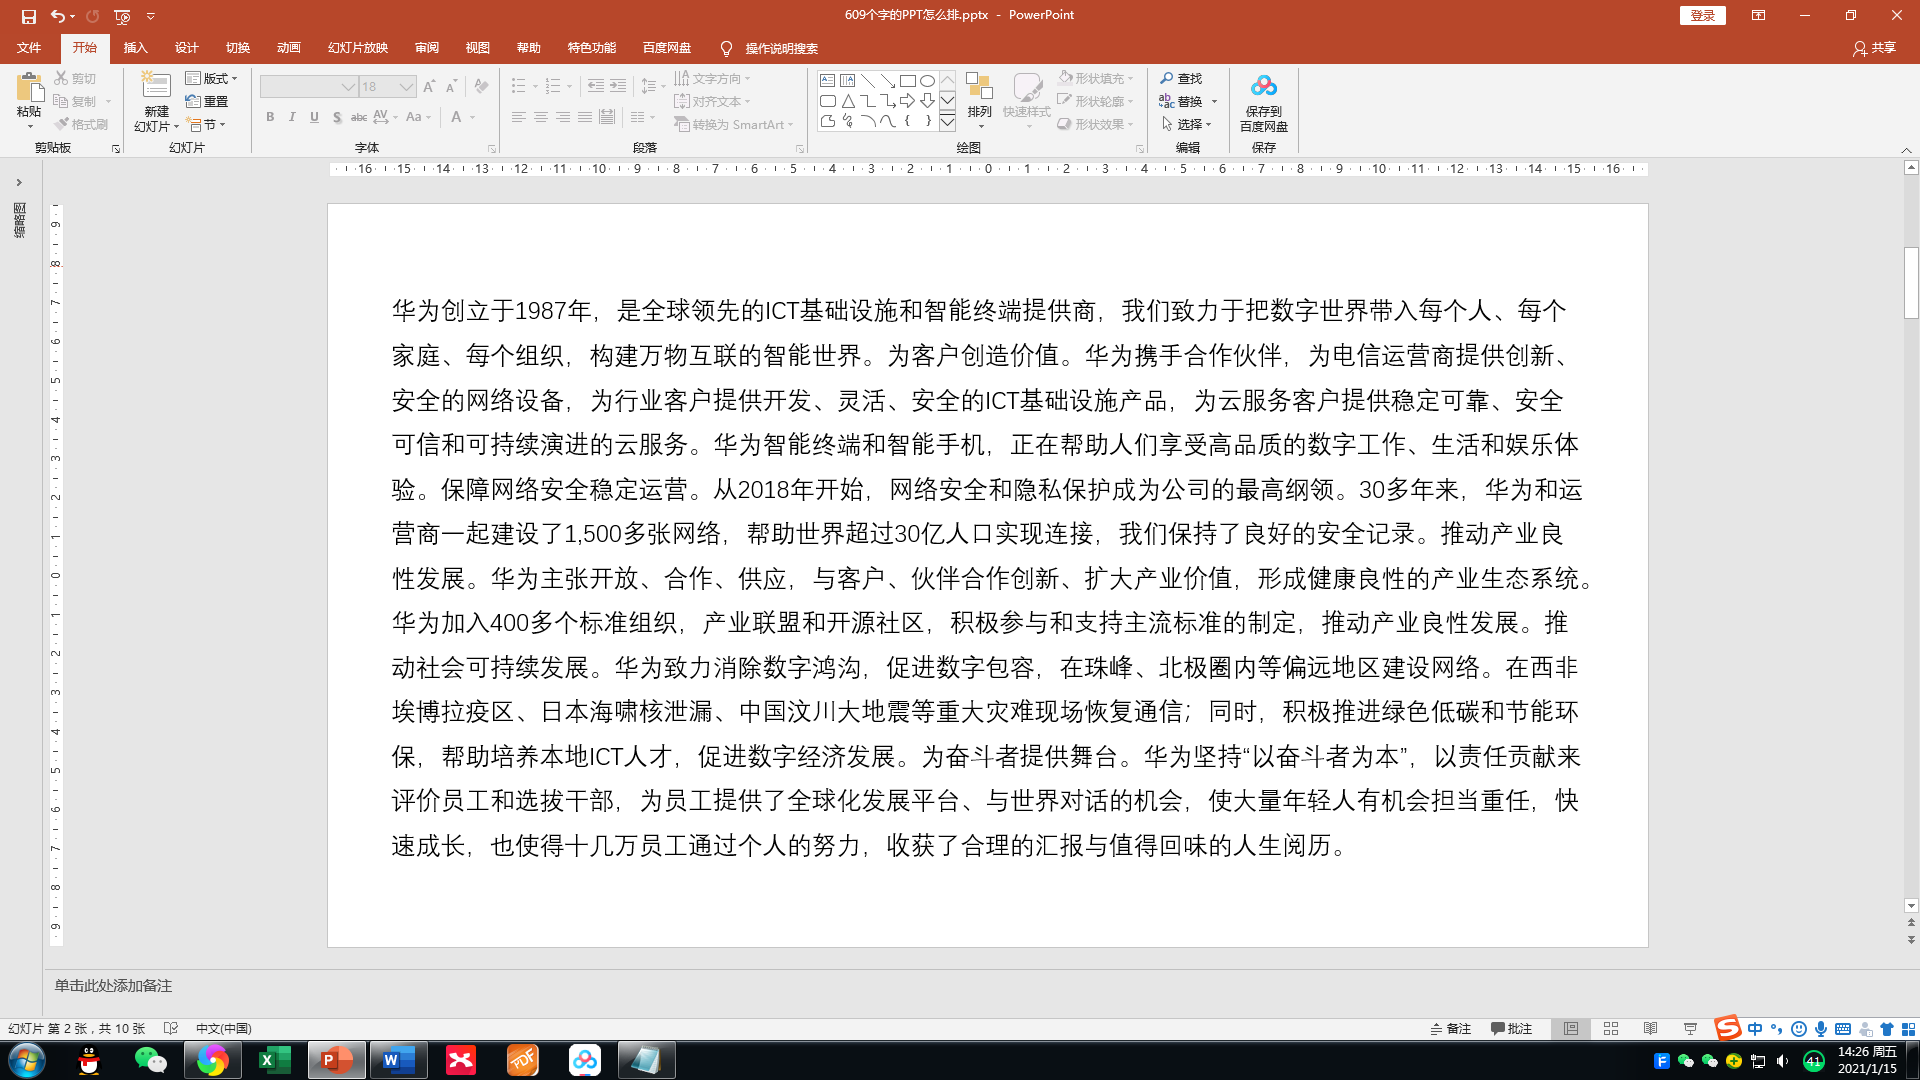The image size is (1920, 1080).
Task: Switch to the View (视图) tab
Action: click(x=477, y=48)
